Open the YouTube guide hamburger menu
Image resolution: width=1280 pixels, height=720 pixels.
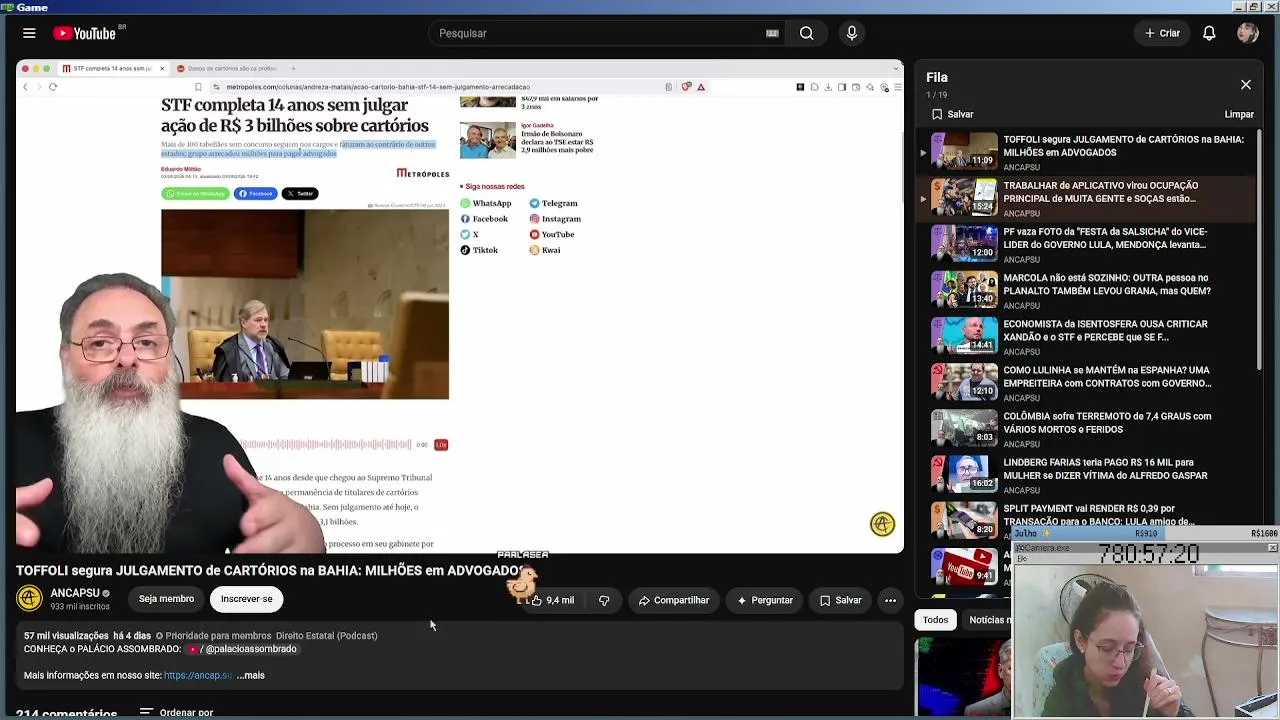(x=29, y=33)
